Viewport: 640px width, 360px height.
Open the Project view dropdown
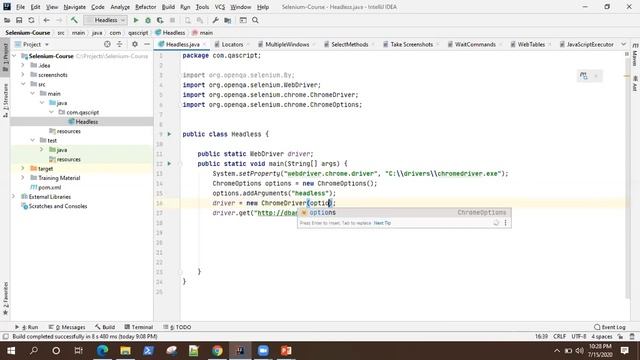click(32, 44)
